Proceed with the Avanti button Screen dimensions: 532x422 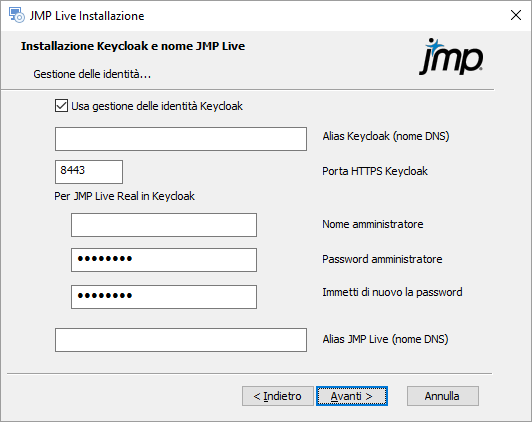[x=352, y=396]
